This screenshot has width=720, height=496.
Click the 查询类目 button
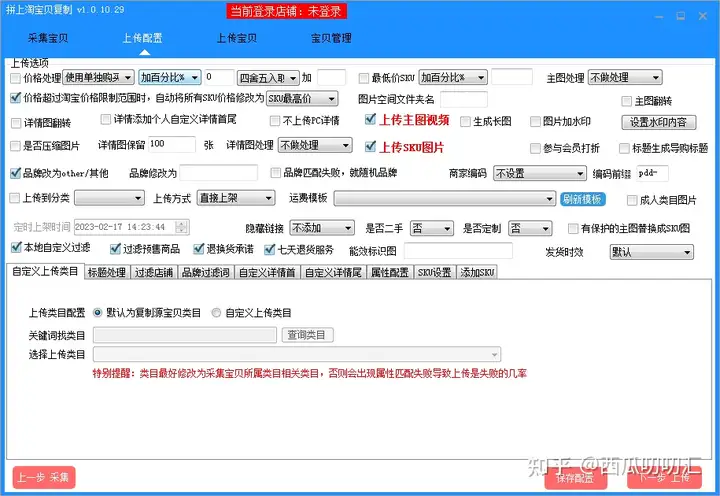(x=307, y=335)
